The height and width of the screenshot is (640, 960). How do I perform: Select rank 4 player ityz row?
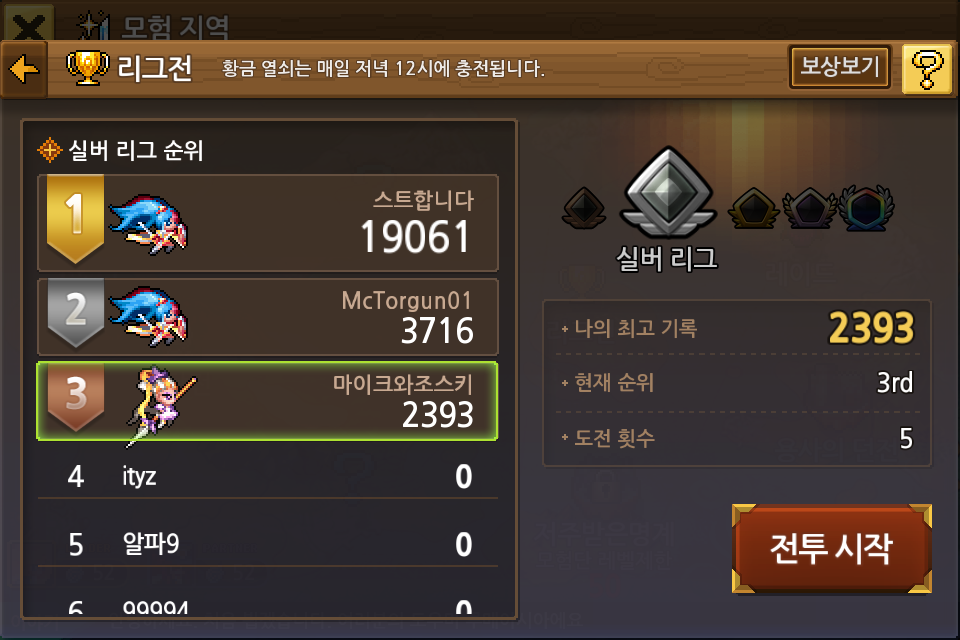(268, 476)
